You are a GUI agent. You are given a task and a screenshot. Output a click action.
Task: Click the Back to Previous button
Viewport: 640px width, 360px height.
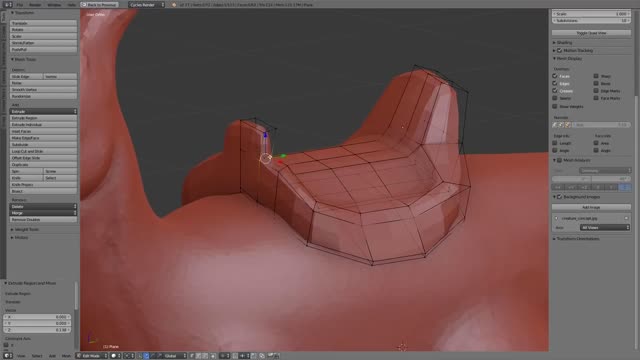(x=99, y=4)
